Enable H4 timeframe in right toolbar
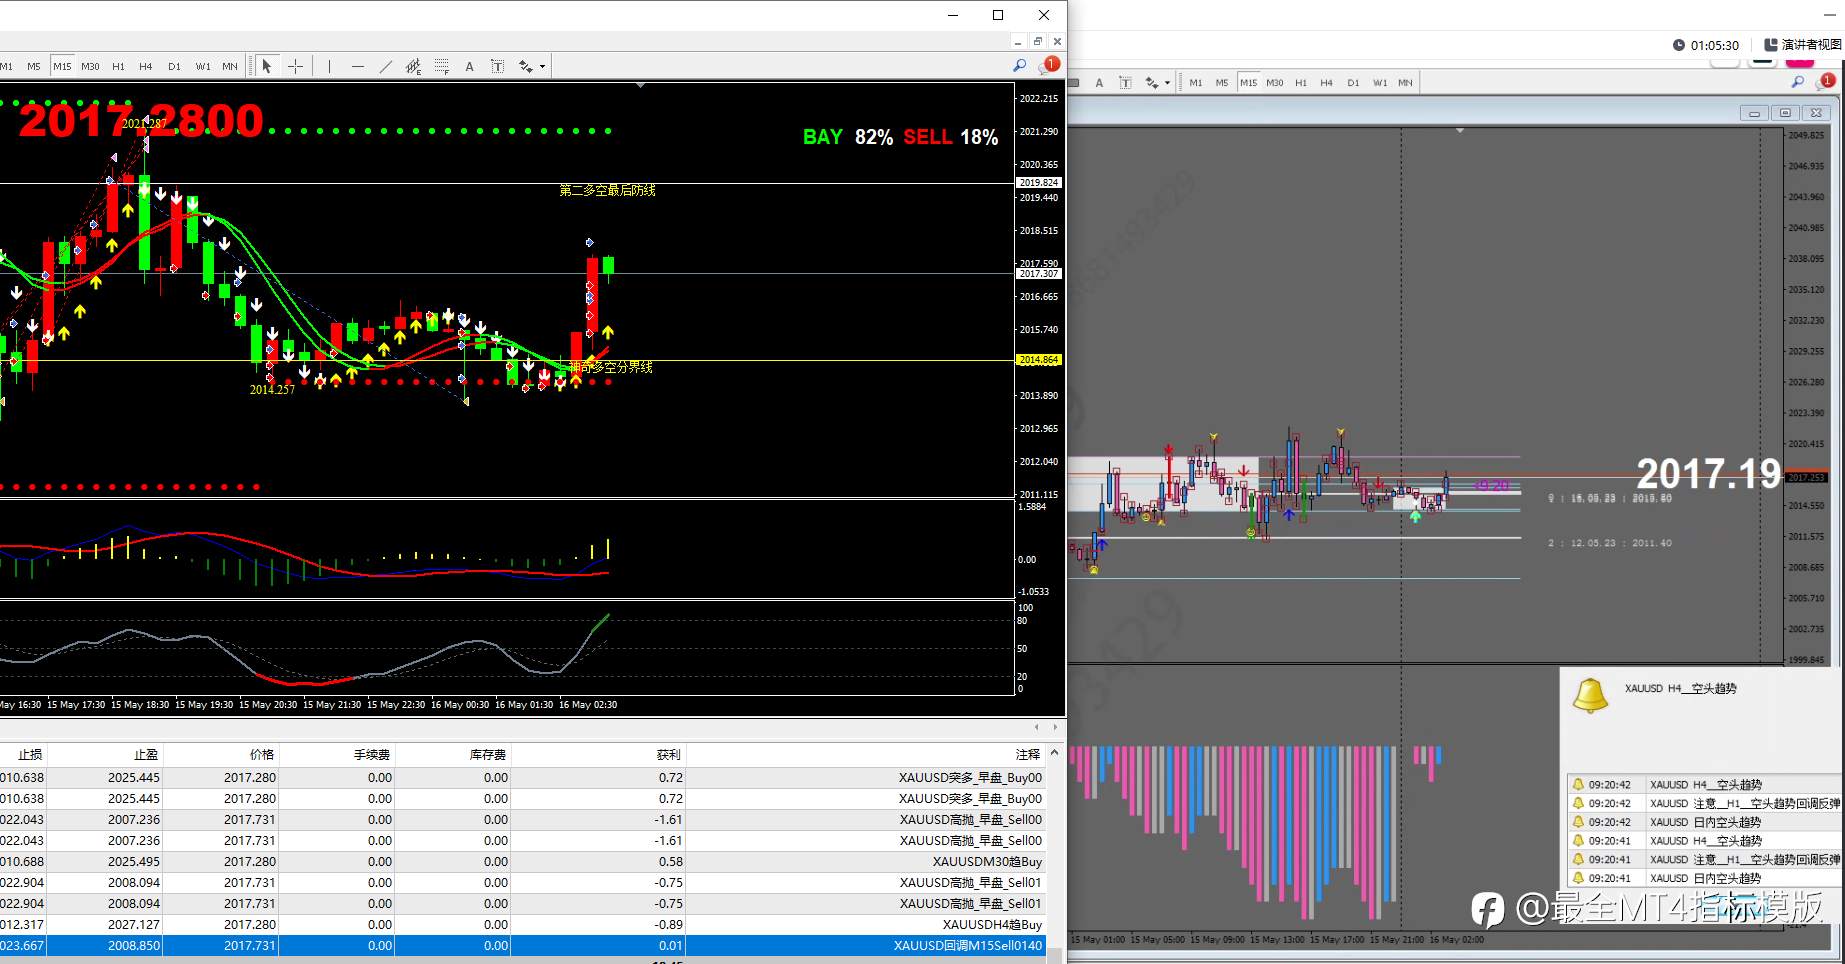1845x964 pixels. click(1326, 83)
